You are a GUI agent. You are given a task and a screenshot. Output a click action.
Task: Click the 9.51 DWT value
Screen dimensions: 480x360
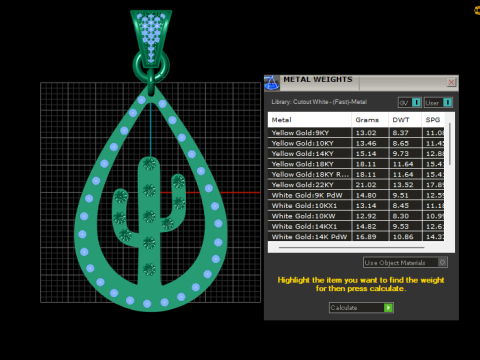(400, 195)
